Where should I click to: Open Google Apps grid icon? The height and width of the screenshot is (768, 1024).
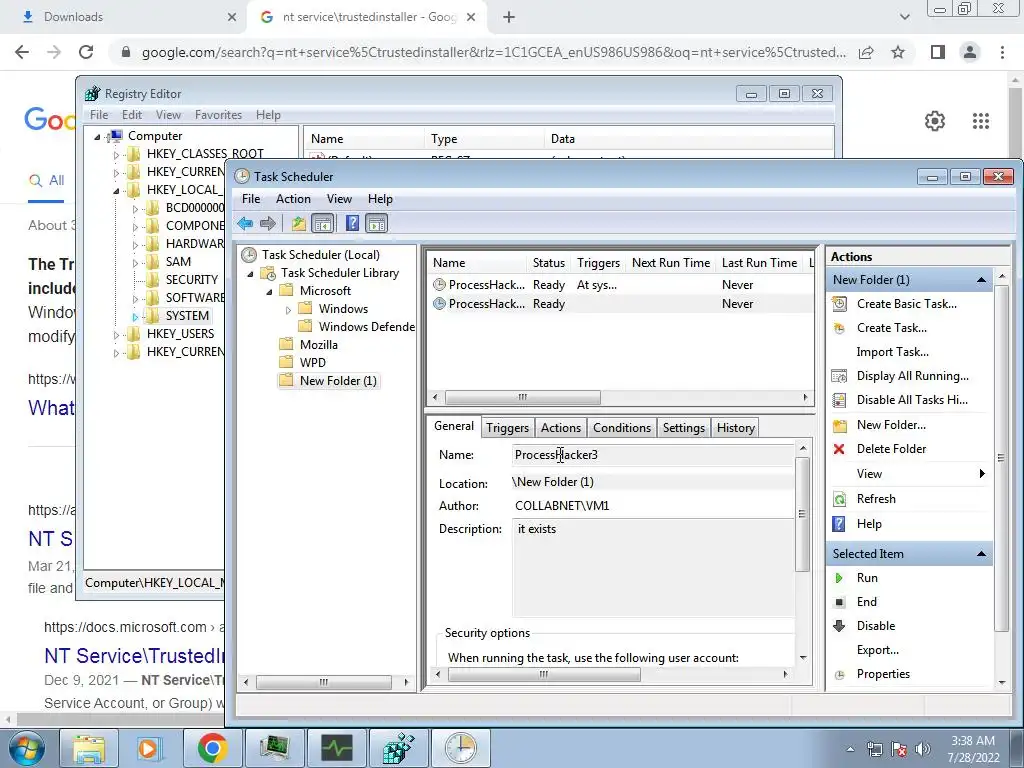point(980,121)
